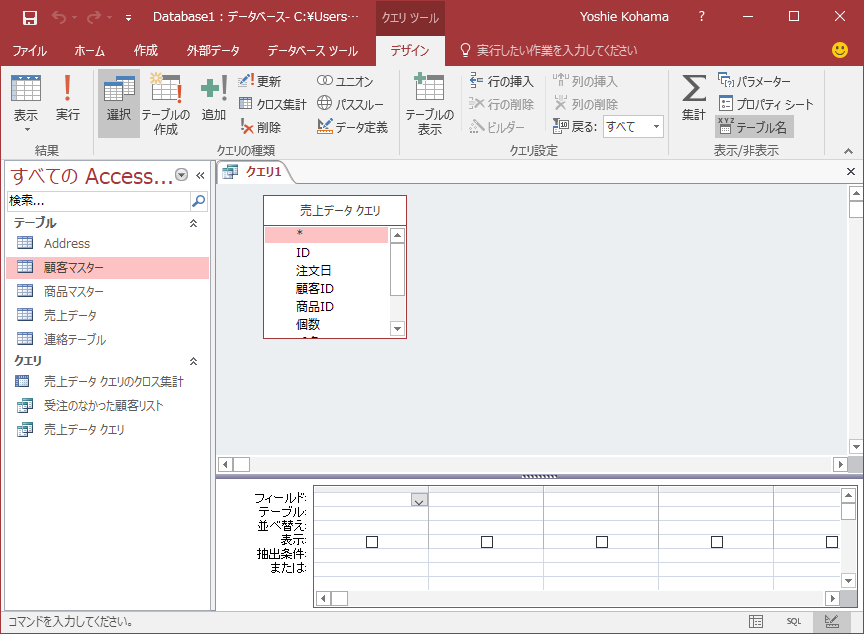Select ユニオン union query
Screen dimensions: 864x634
[345, 81]
